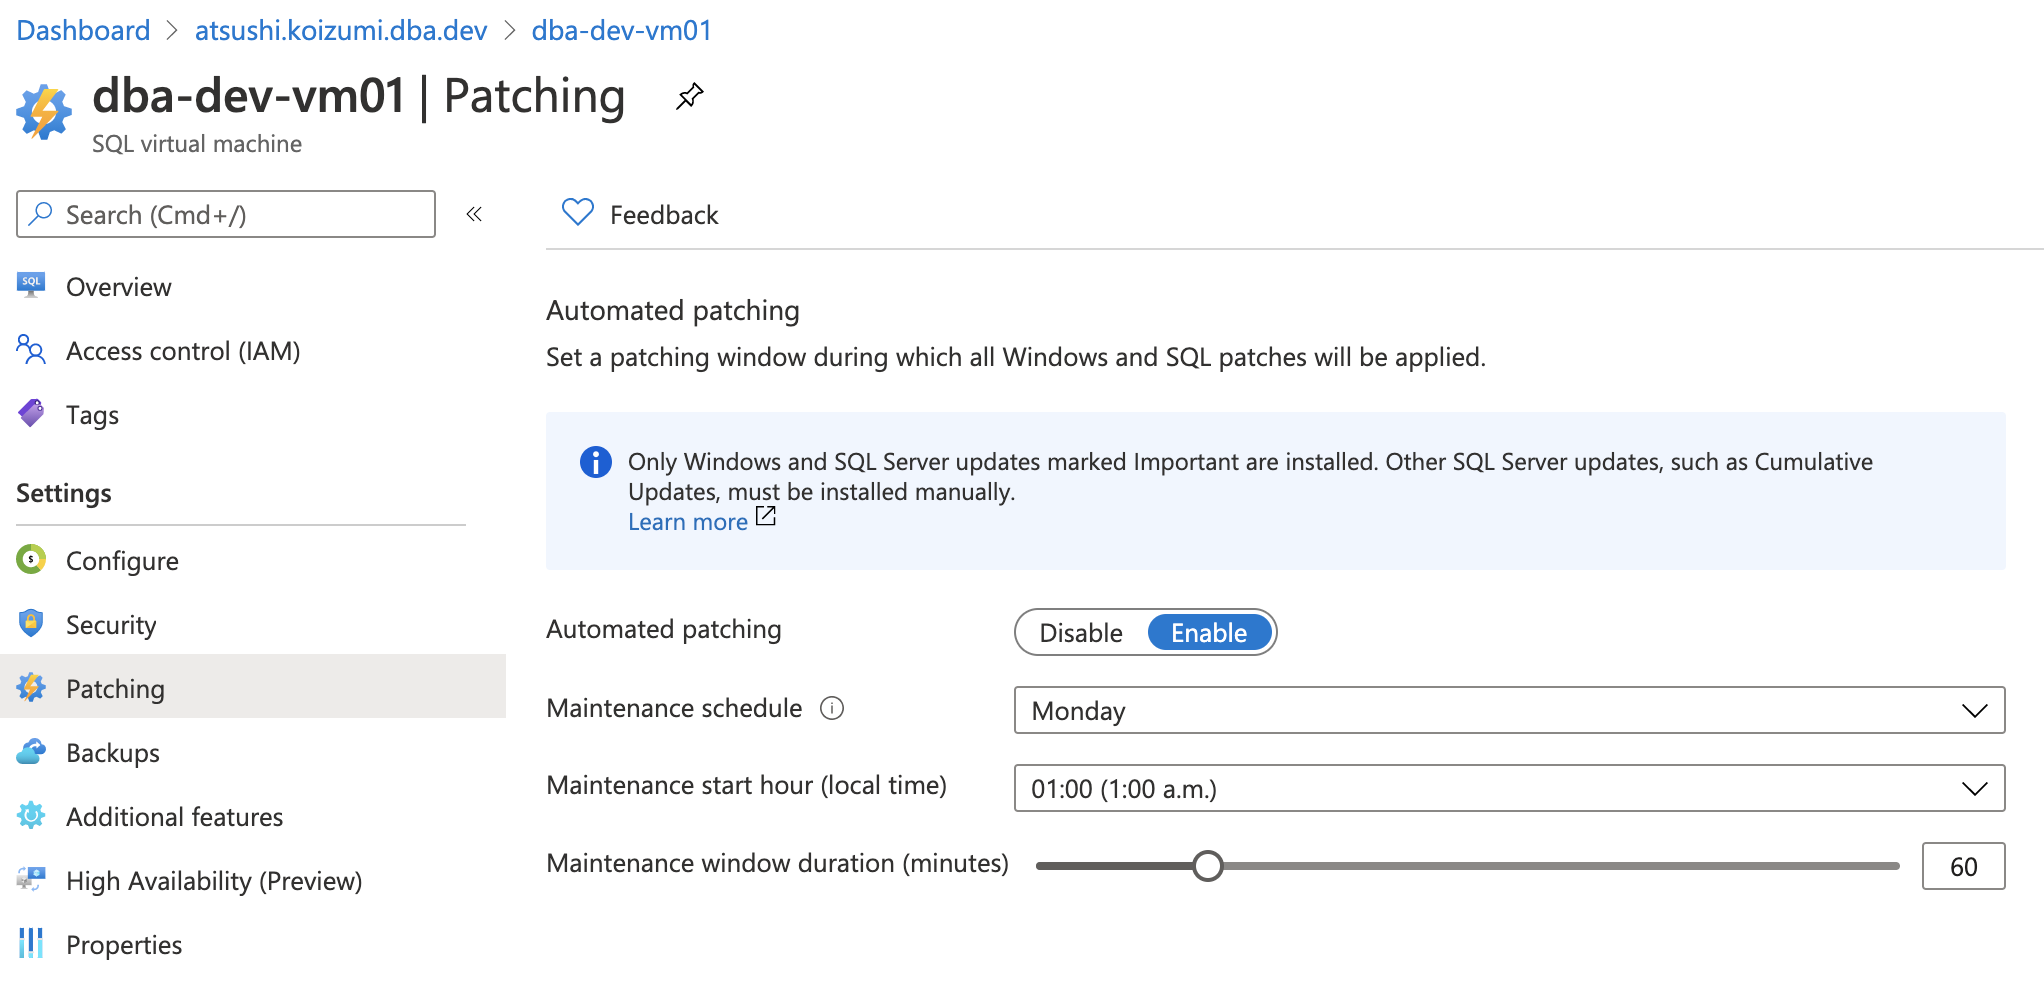This screenshot has width=2044, height=986.
Task: Enable automated patching
Action: click(1208, 633)
